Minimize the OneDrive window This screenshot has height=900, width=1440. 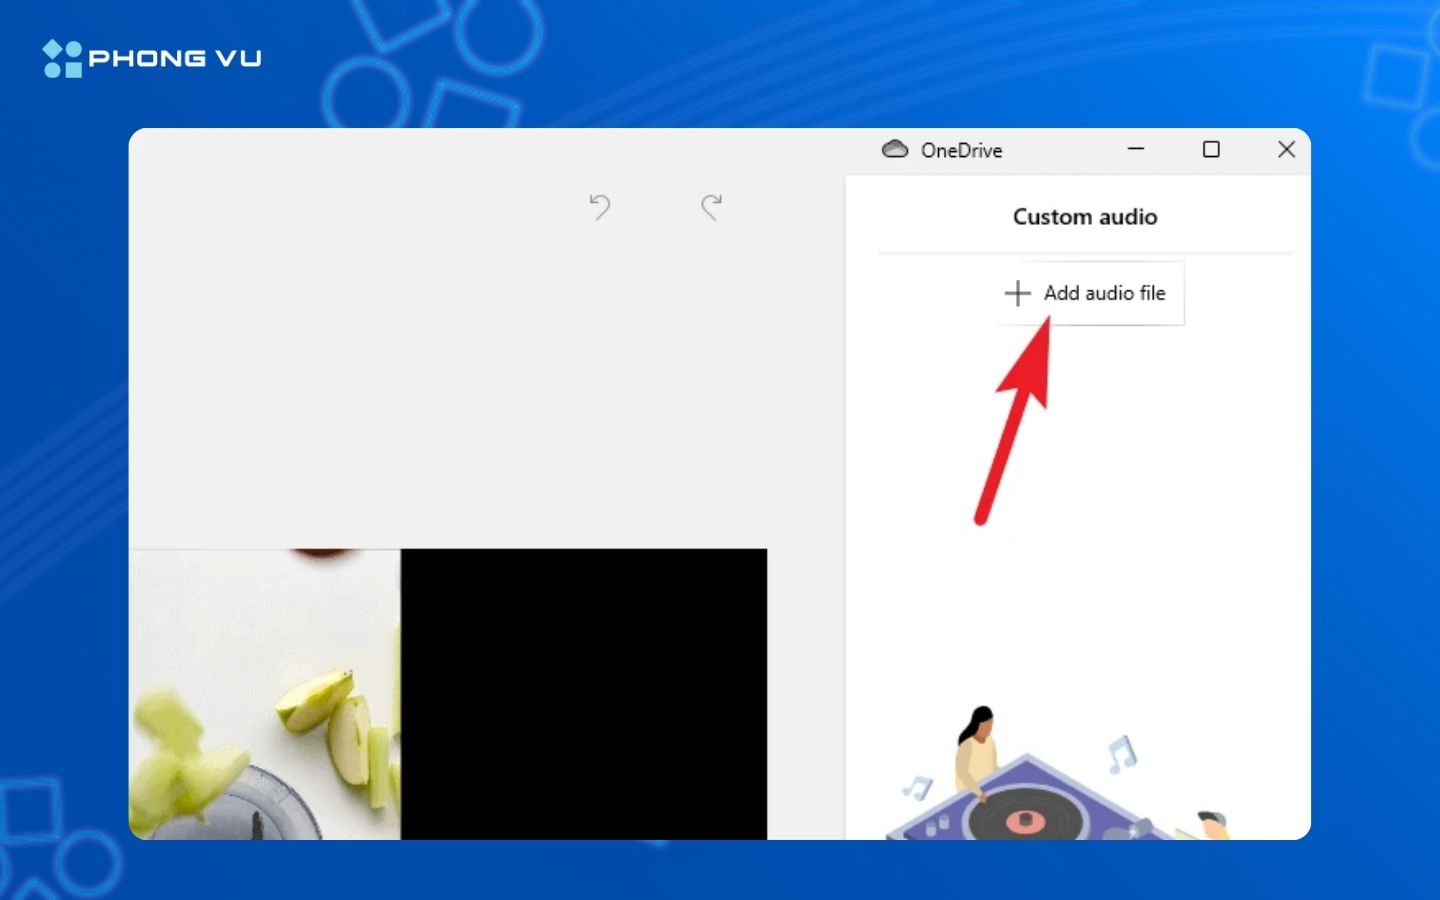(x=1136, y=149)
